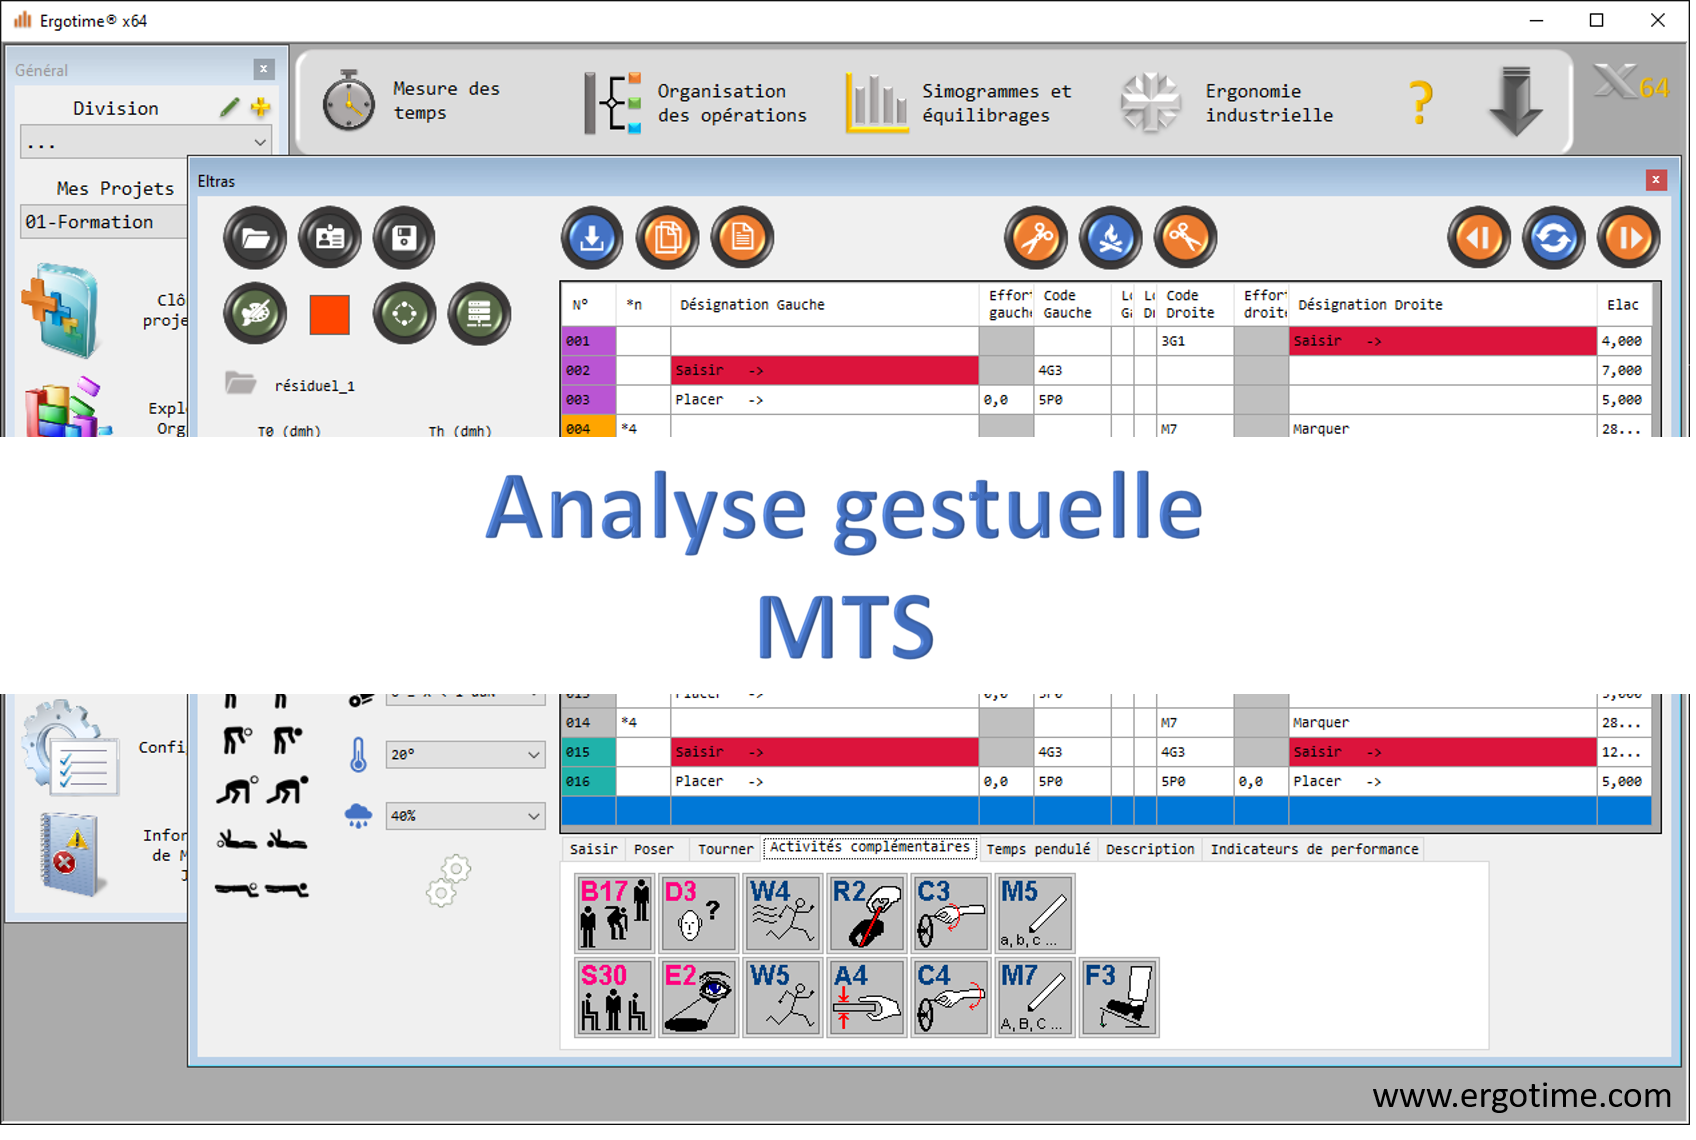Open the Division dropdown
This screenshot has width=1696, height=1140.
click(146, 142)
